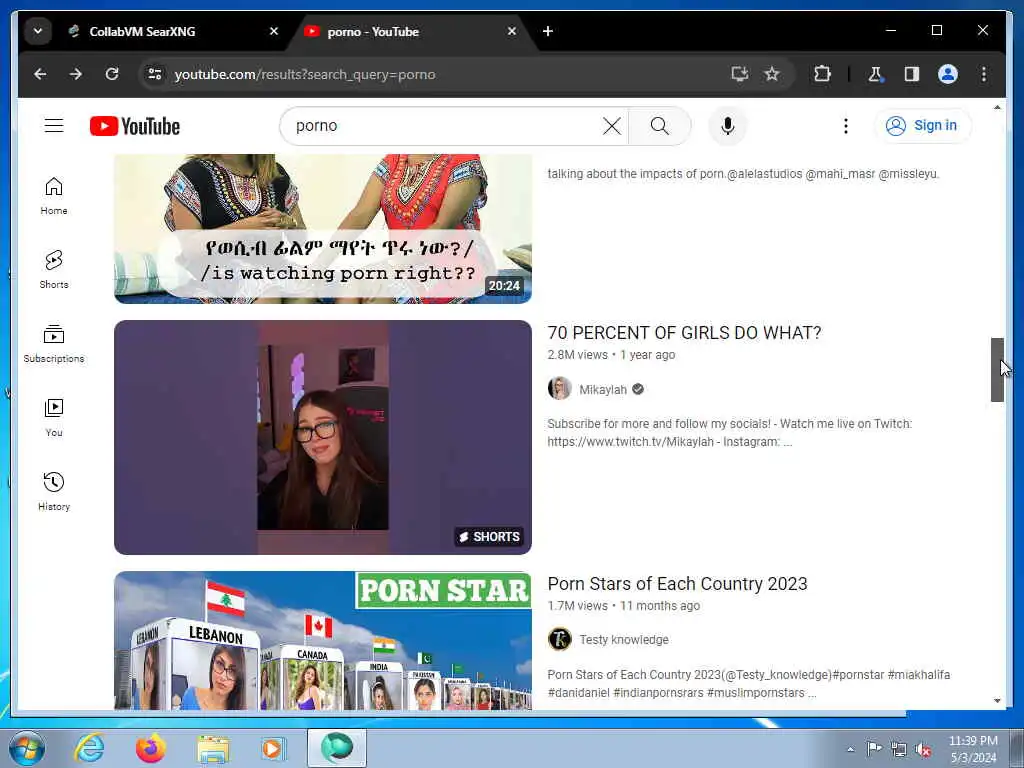
Task: Clear the search box with X
Action: click(611, 126)
